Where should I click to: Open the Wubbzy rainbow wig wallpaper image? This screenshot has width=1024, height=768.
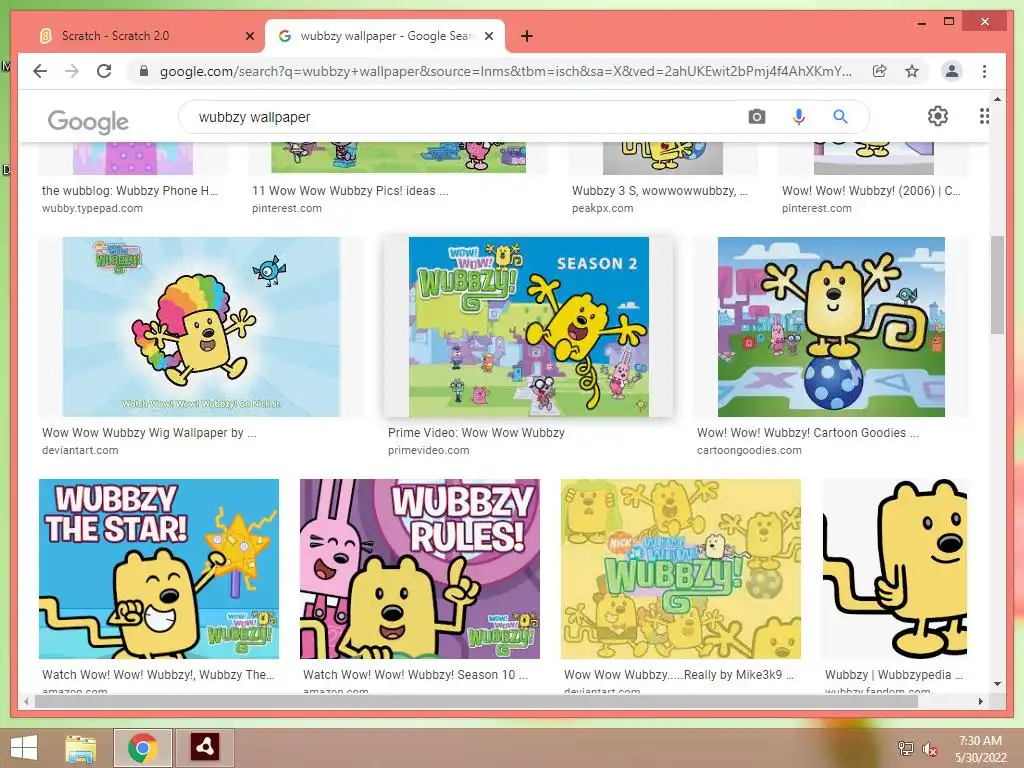click(x=201, y=327)
